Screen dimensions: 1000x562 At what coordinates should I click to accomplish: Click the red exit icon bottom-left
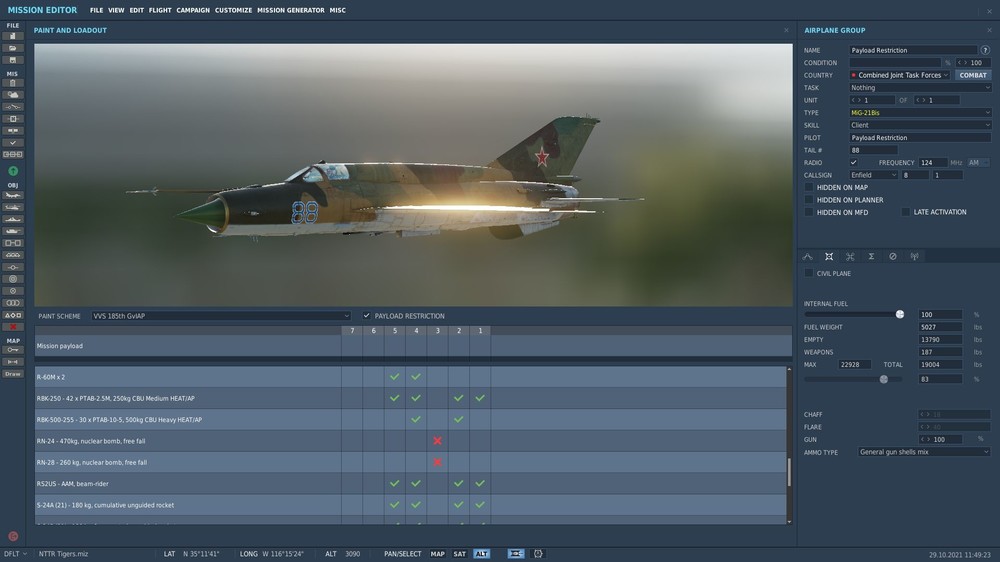(x=13, y=536)
